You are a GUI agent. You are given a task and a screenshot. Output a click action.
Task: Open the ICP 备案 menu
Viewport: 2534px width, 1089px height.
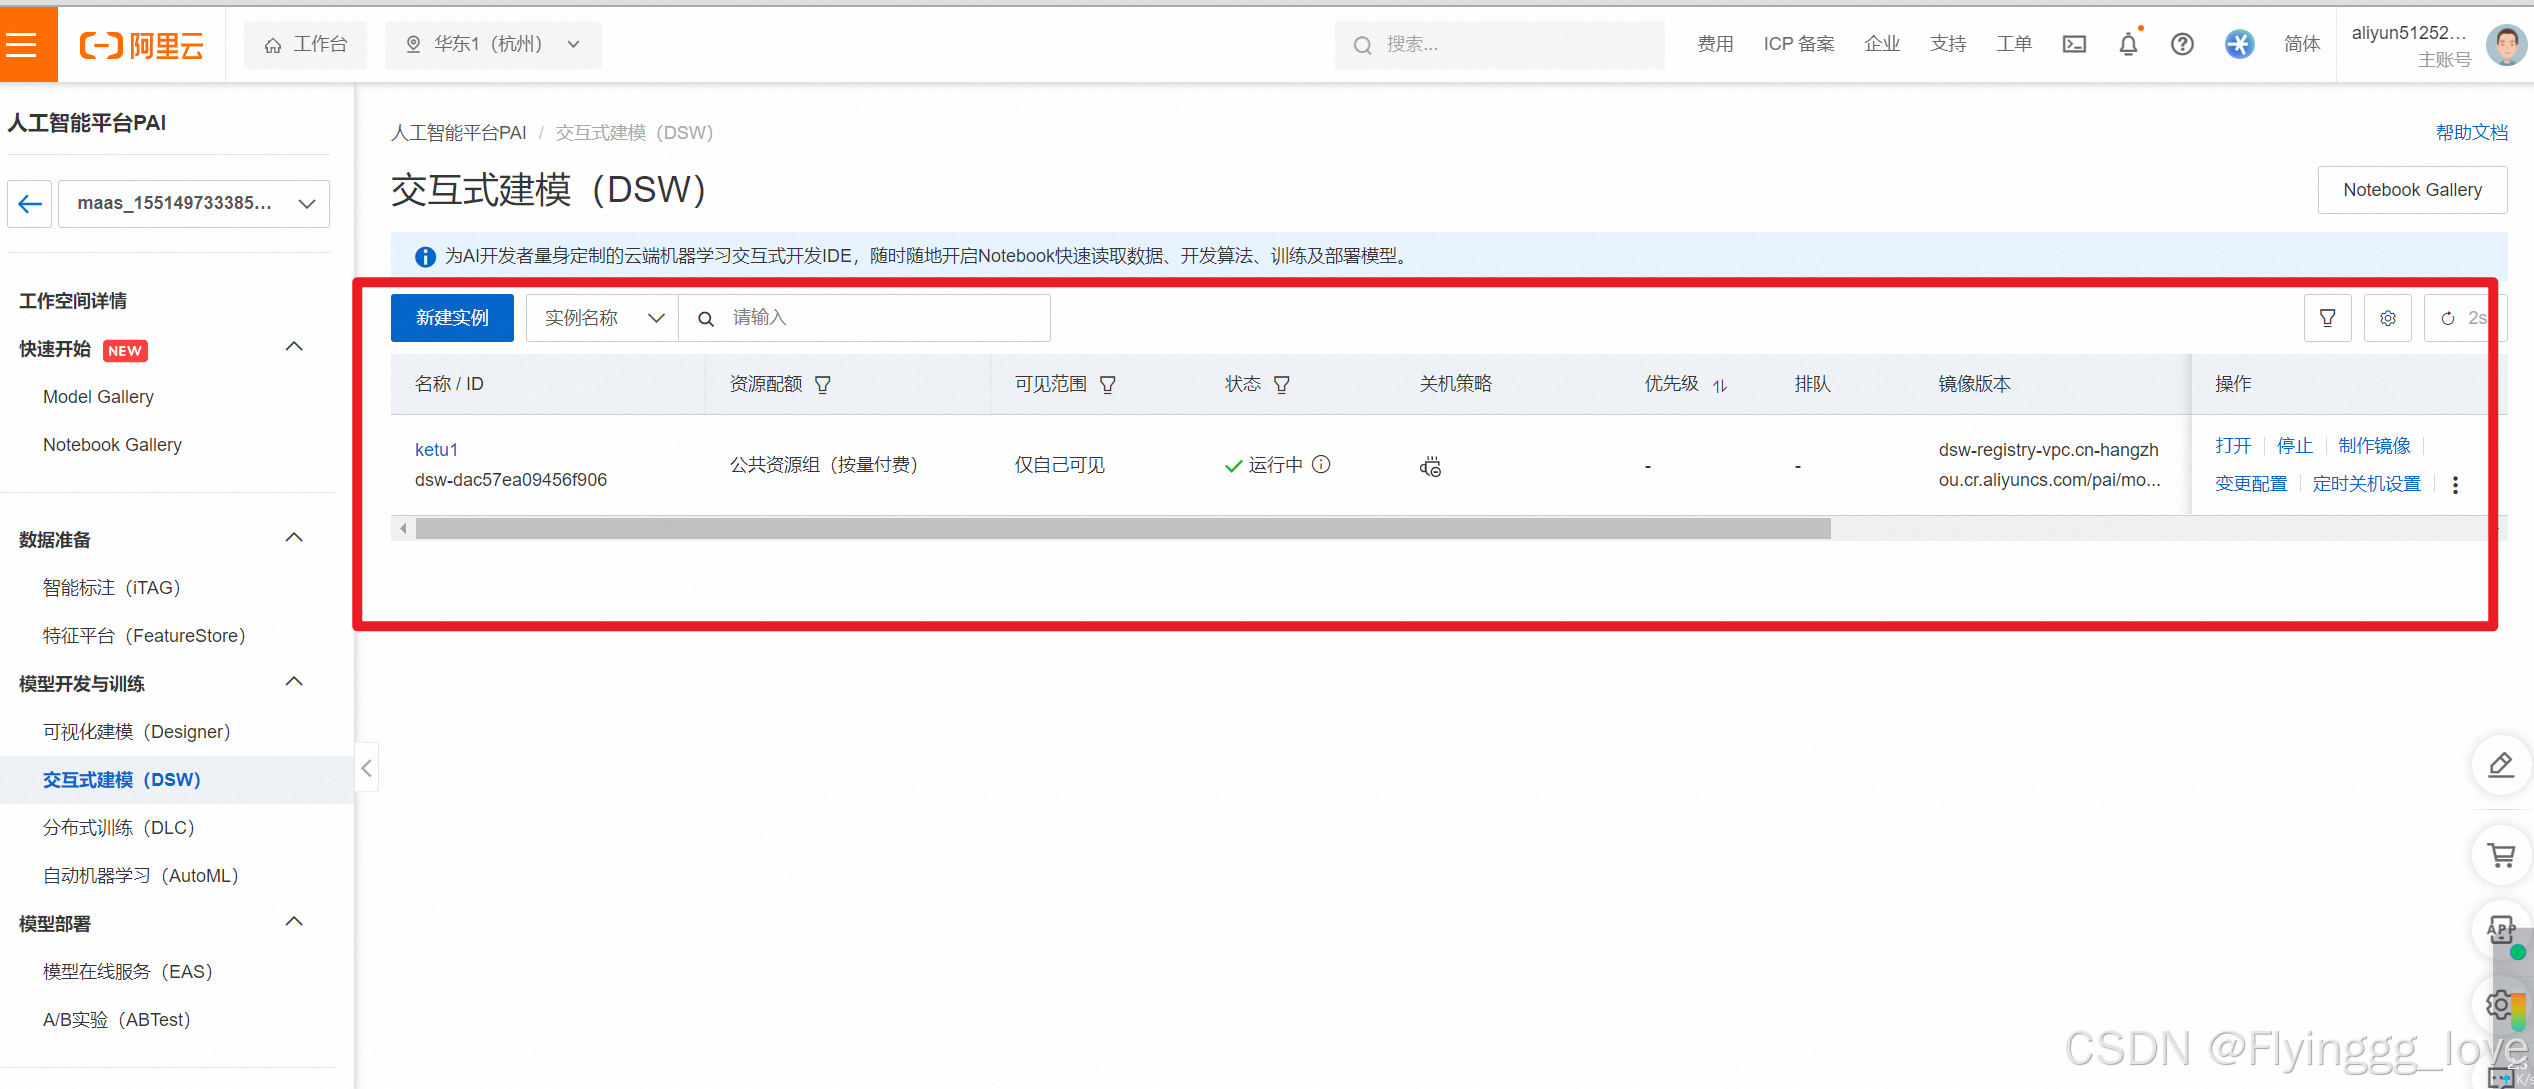click(1798, 44)
